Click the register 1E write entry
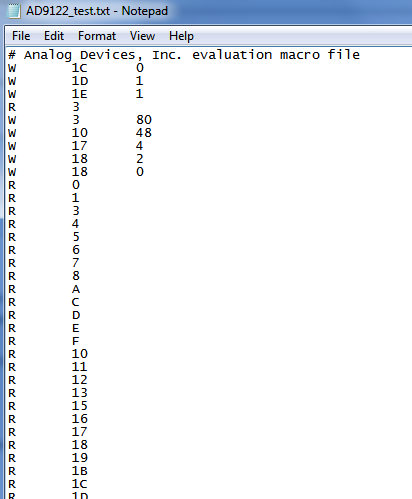412x499 pixels. click(x=76, y=94)
